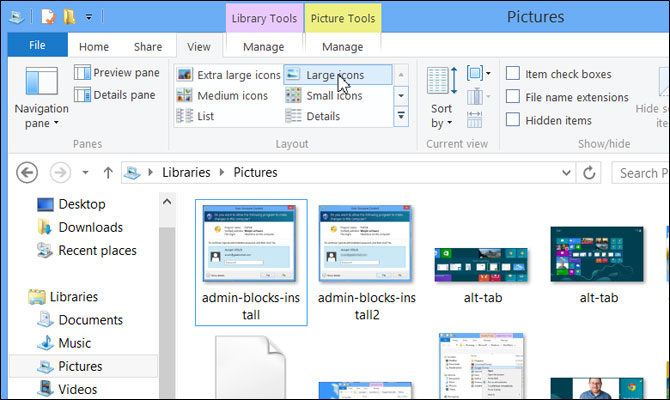Image resolution: width=670 pixels, height=400 pixels.
Task: Open the Picture Tools Manage tab
Action: coord(343,47)
